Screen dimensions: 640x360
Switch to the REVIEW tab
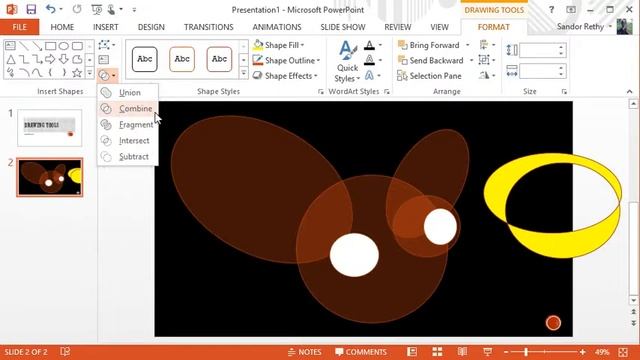click(398, 27)
